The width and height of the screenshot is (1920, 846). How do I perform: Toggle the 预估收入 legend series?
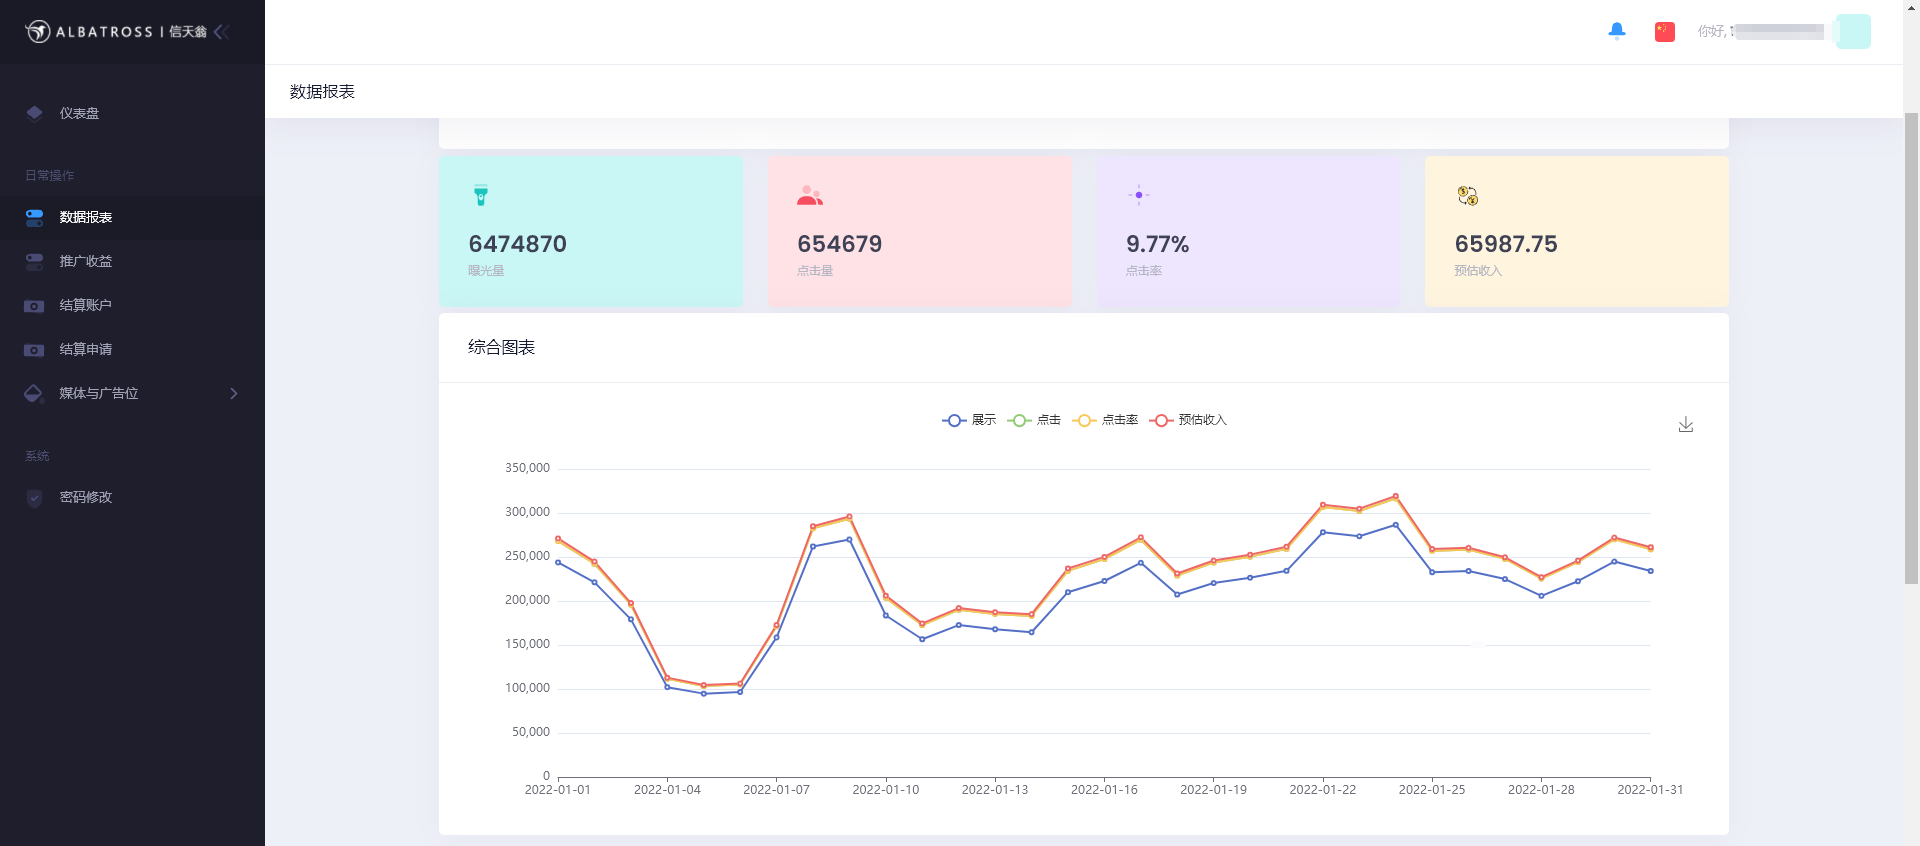[x=1188, y=421]
